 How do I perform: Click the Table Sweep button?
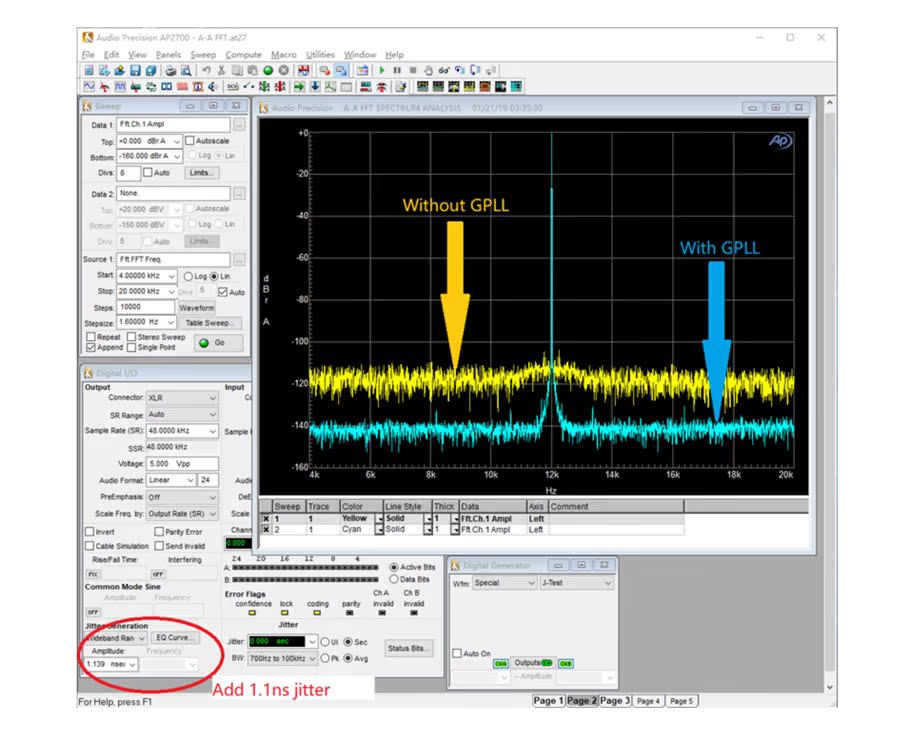point(208,323)
